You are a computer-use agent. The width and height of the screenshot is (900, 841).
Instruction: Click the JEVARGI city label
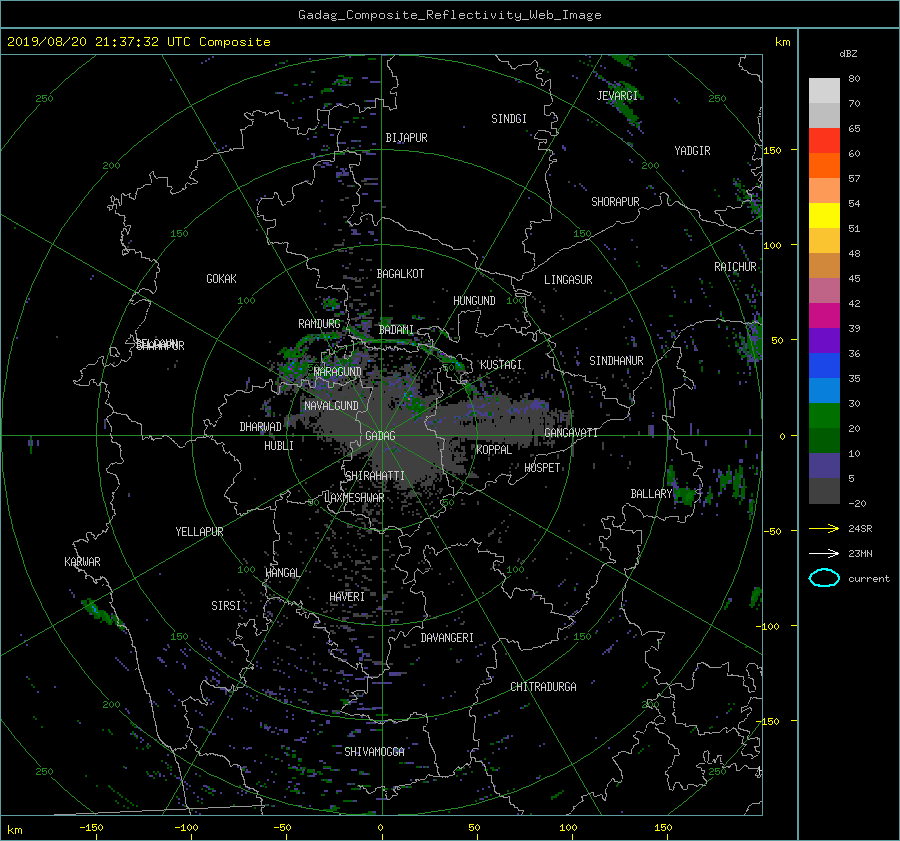[x=617, y=96]
